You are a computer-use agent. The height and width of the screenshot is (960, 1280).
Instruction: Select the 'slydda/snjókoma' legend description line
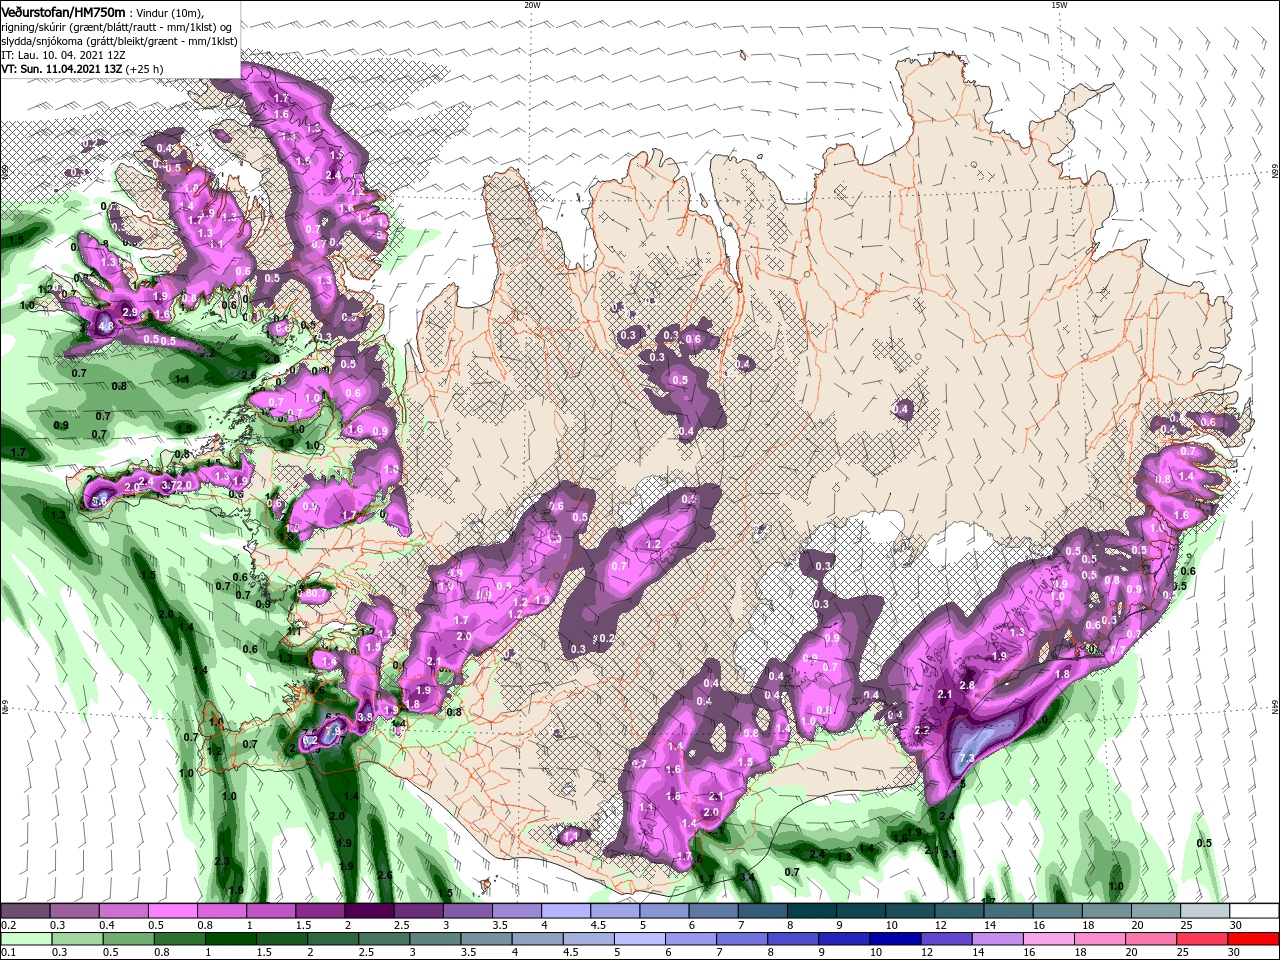click(119, 41)
